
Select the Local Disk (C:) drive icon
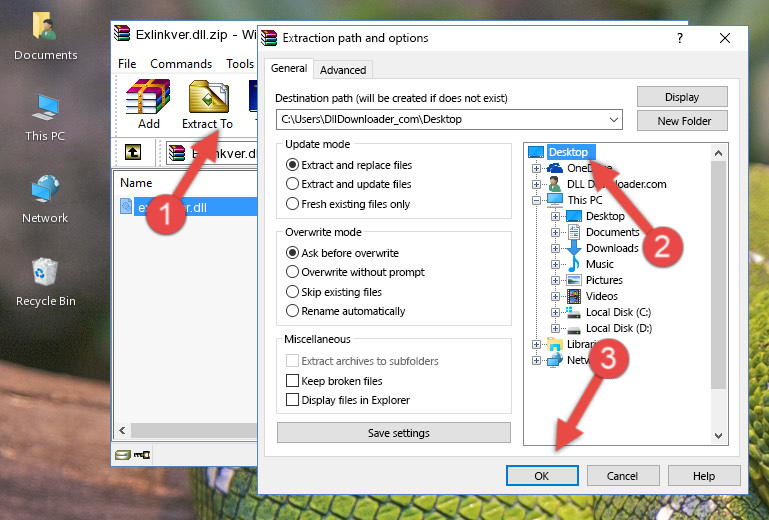click(x=573, y=312)
